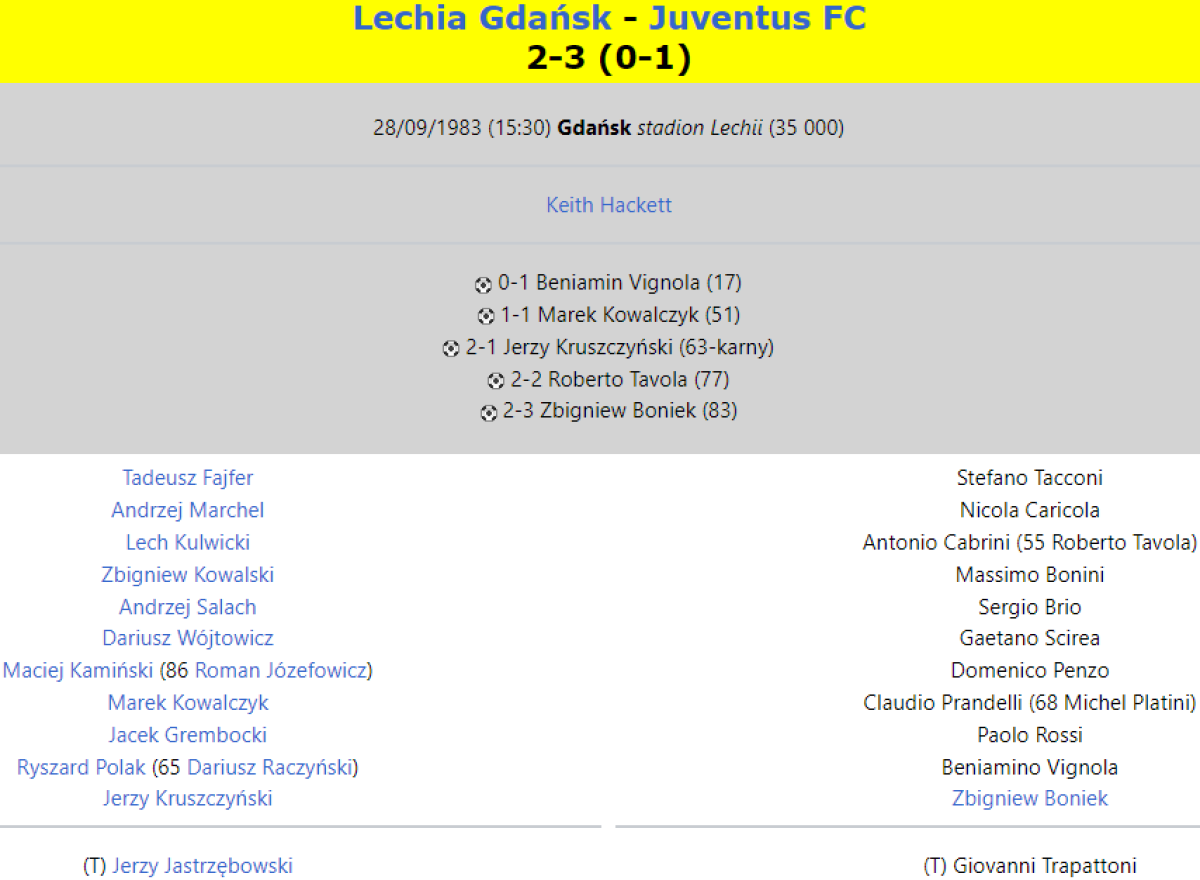Click the ball icon next to the 2-3 Zbigniew Boniek goal
The height and width of the screenshot is (880, 1200).
tap(488, 413)
